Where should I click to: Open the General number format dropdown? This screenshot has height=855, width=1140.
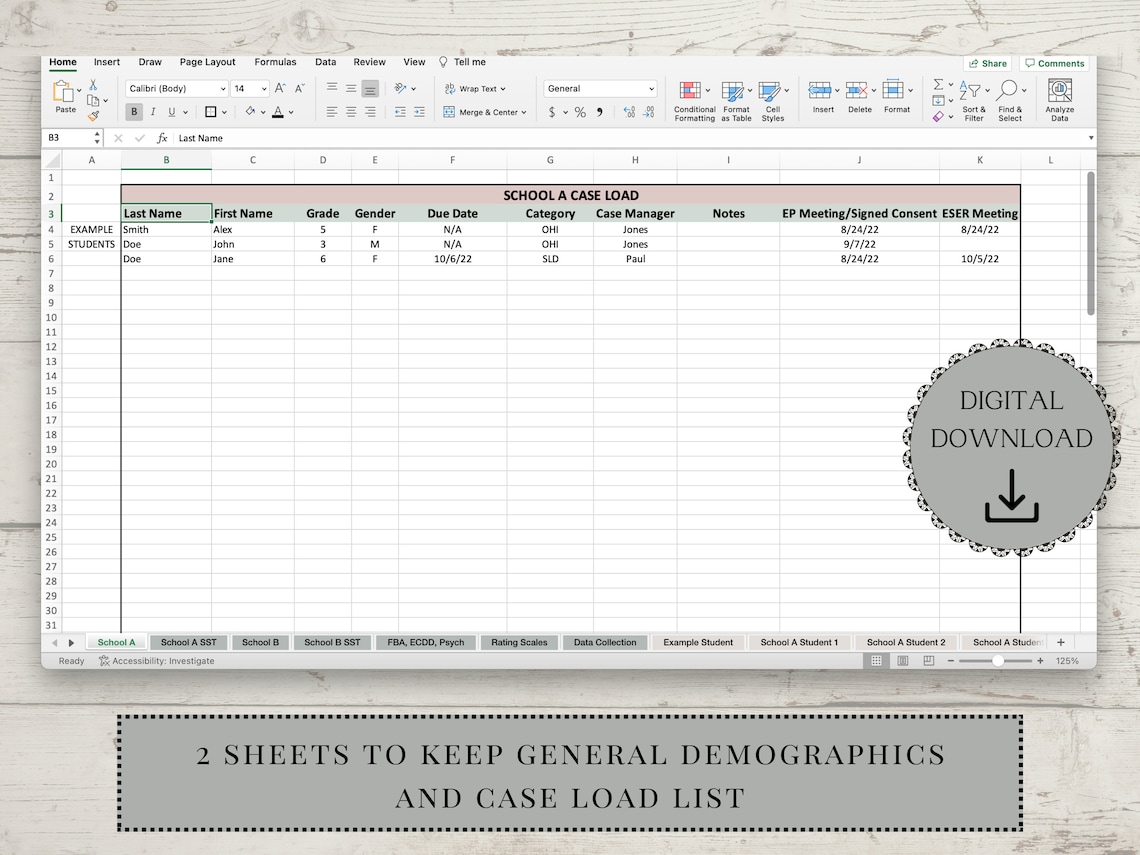[599, 88]
